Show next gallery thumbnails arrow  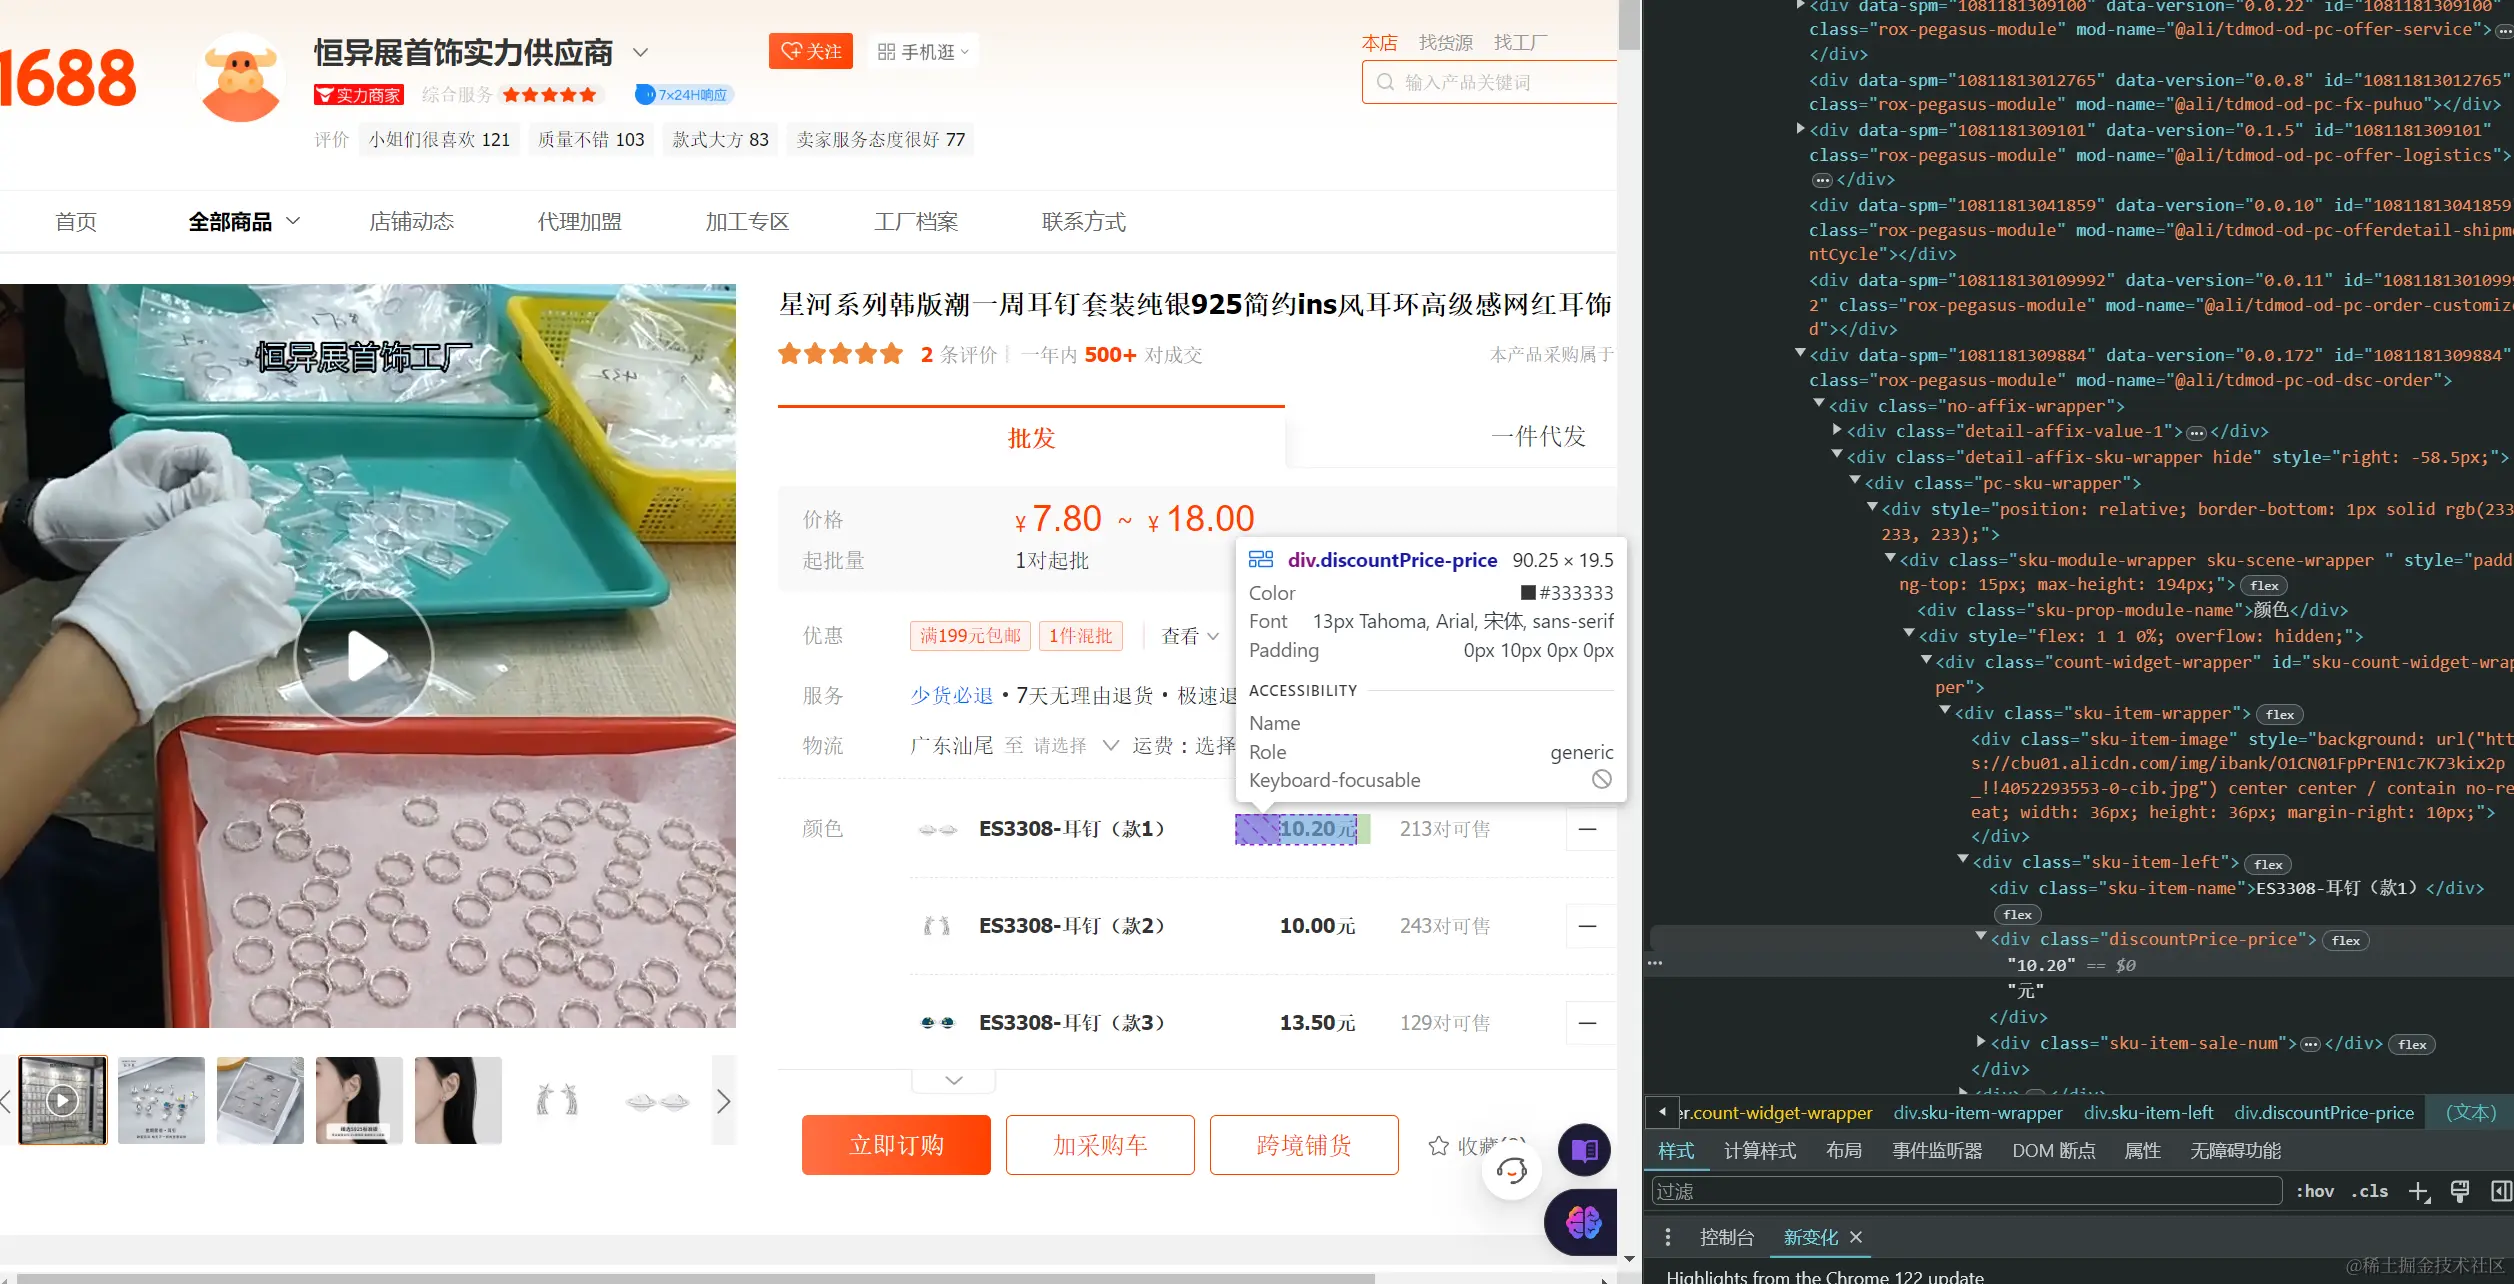[x=724, y=1101]
